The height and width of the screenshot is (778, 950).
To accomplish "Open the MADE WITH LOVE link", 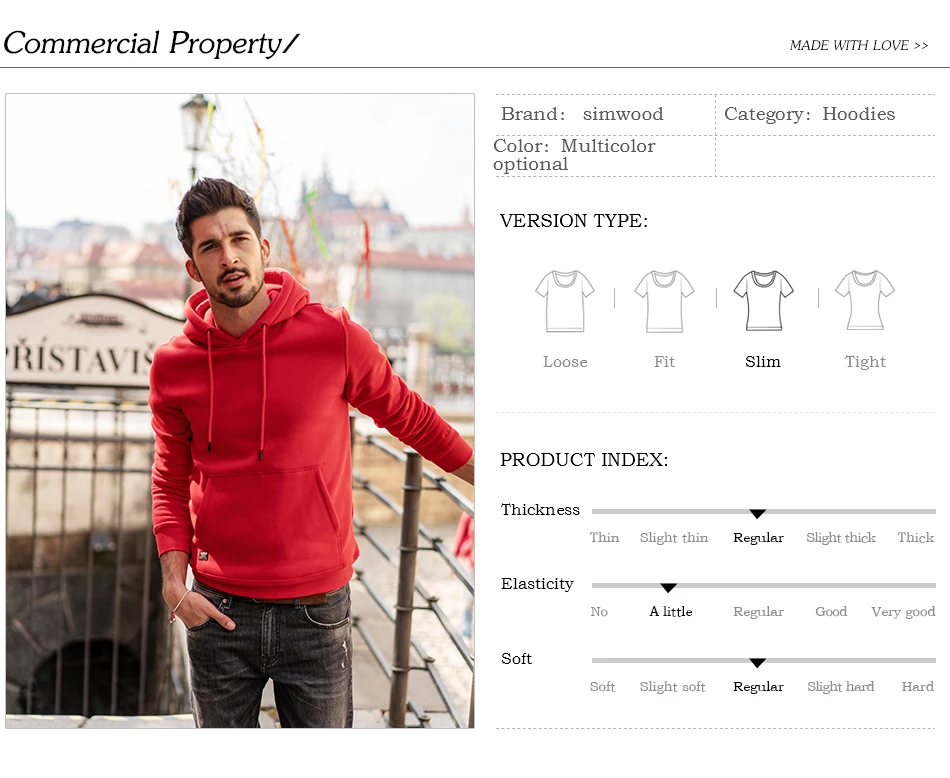I will pos(859,45).
